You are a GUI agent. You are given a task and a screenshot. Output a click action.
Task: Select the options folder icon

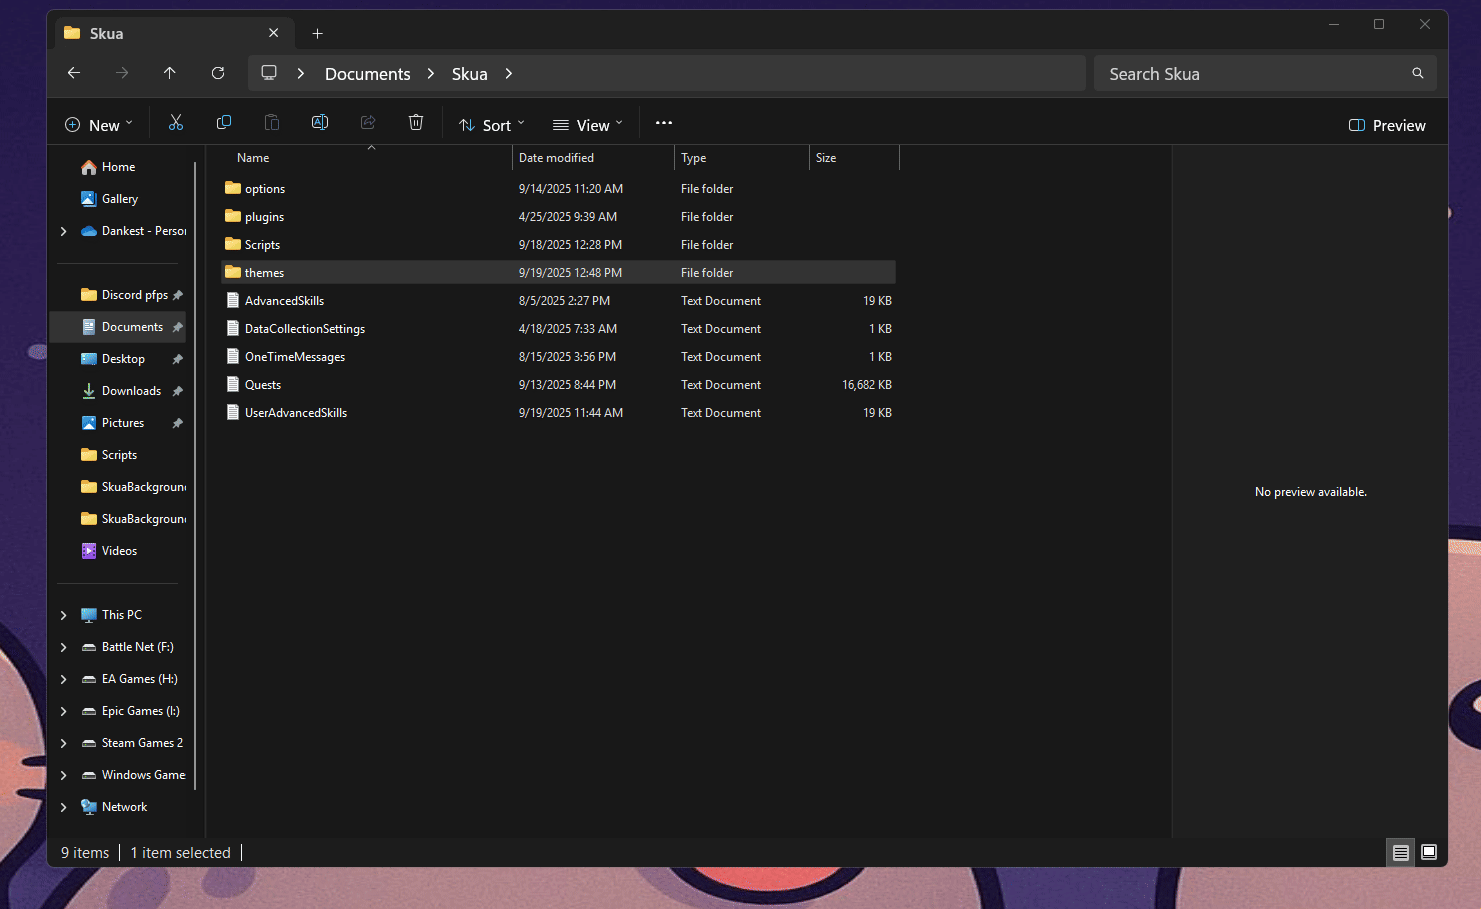click(233, 188)
